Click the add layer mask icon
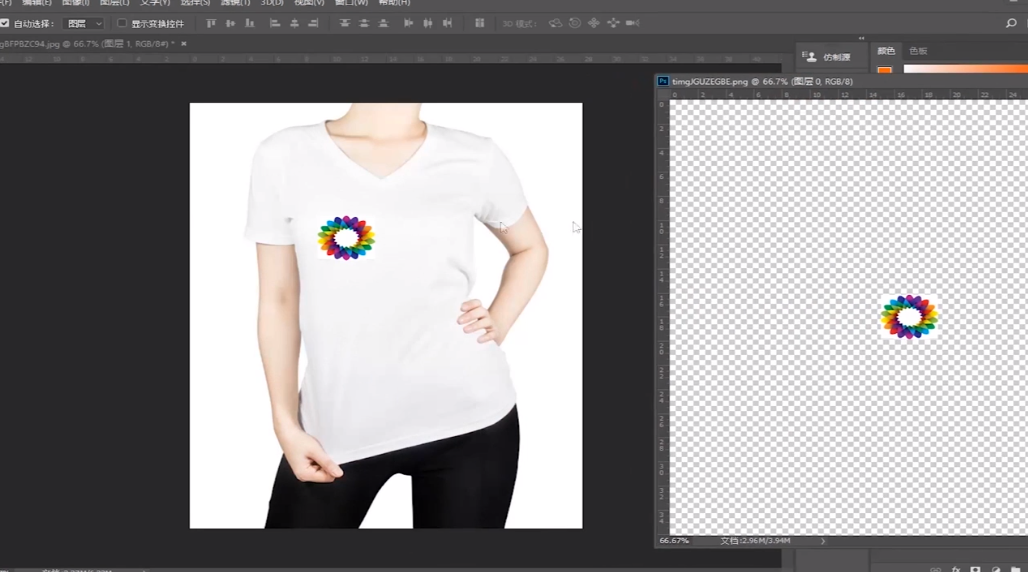The height and width of the screenshot is (572, 1028). click(x=976, y=569)
